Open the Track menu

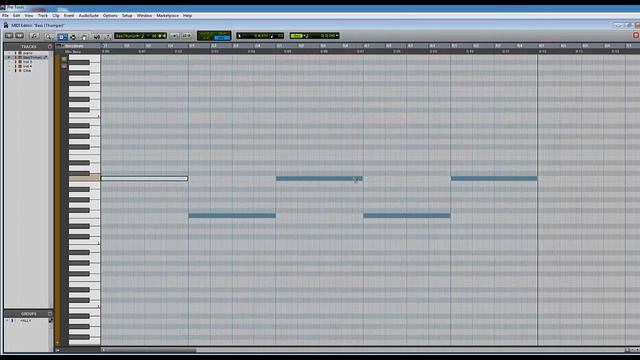click(x=43, y=16)
